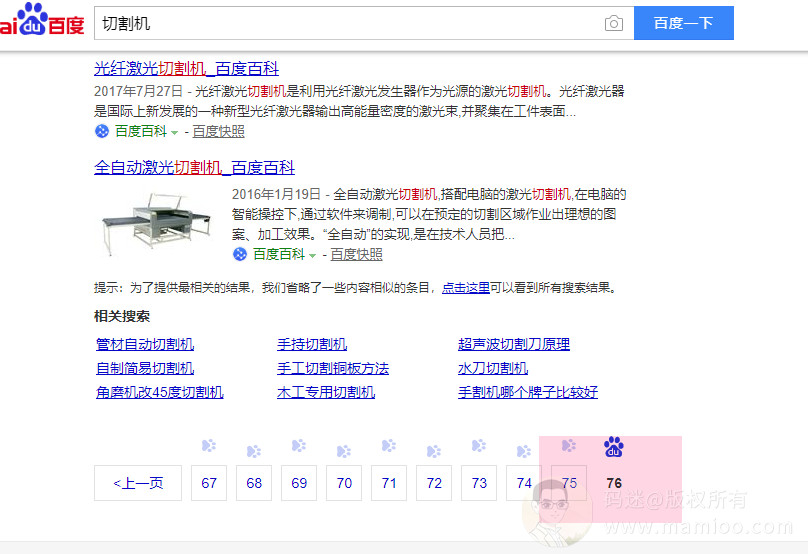Screen dimensions: 808x554
Task: Click the 点击这里 link for all results
Action: [x=466, y=288]
